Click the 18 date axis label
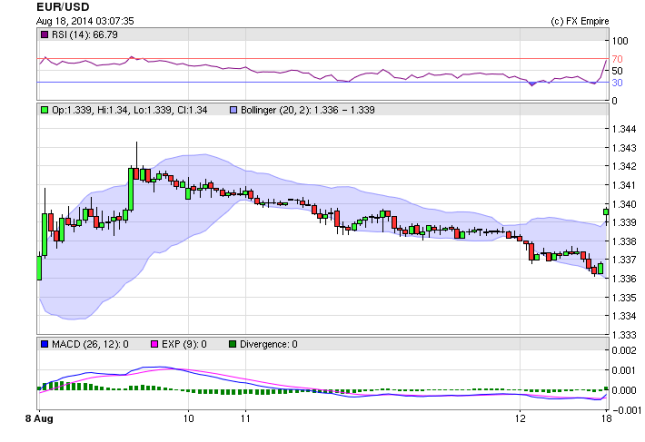 click(x=606, y=419)
